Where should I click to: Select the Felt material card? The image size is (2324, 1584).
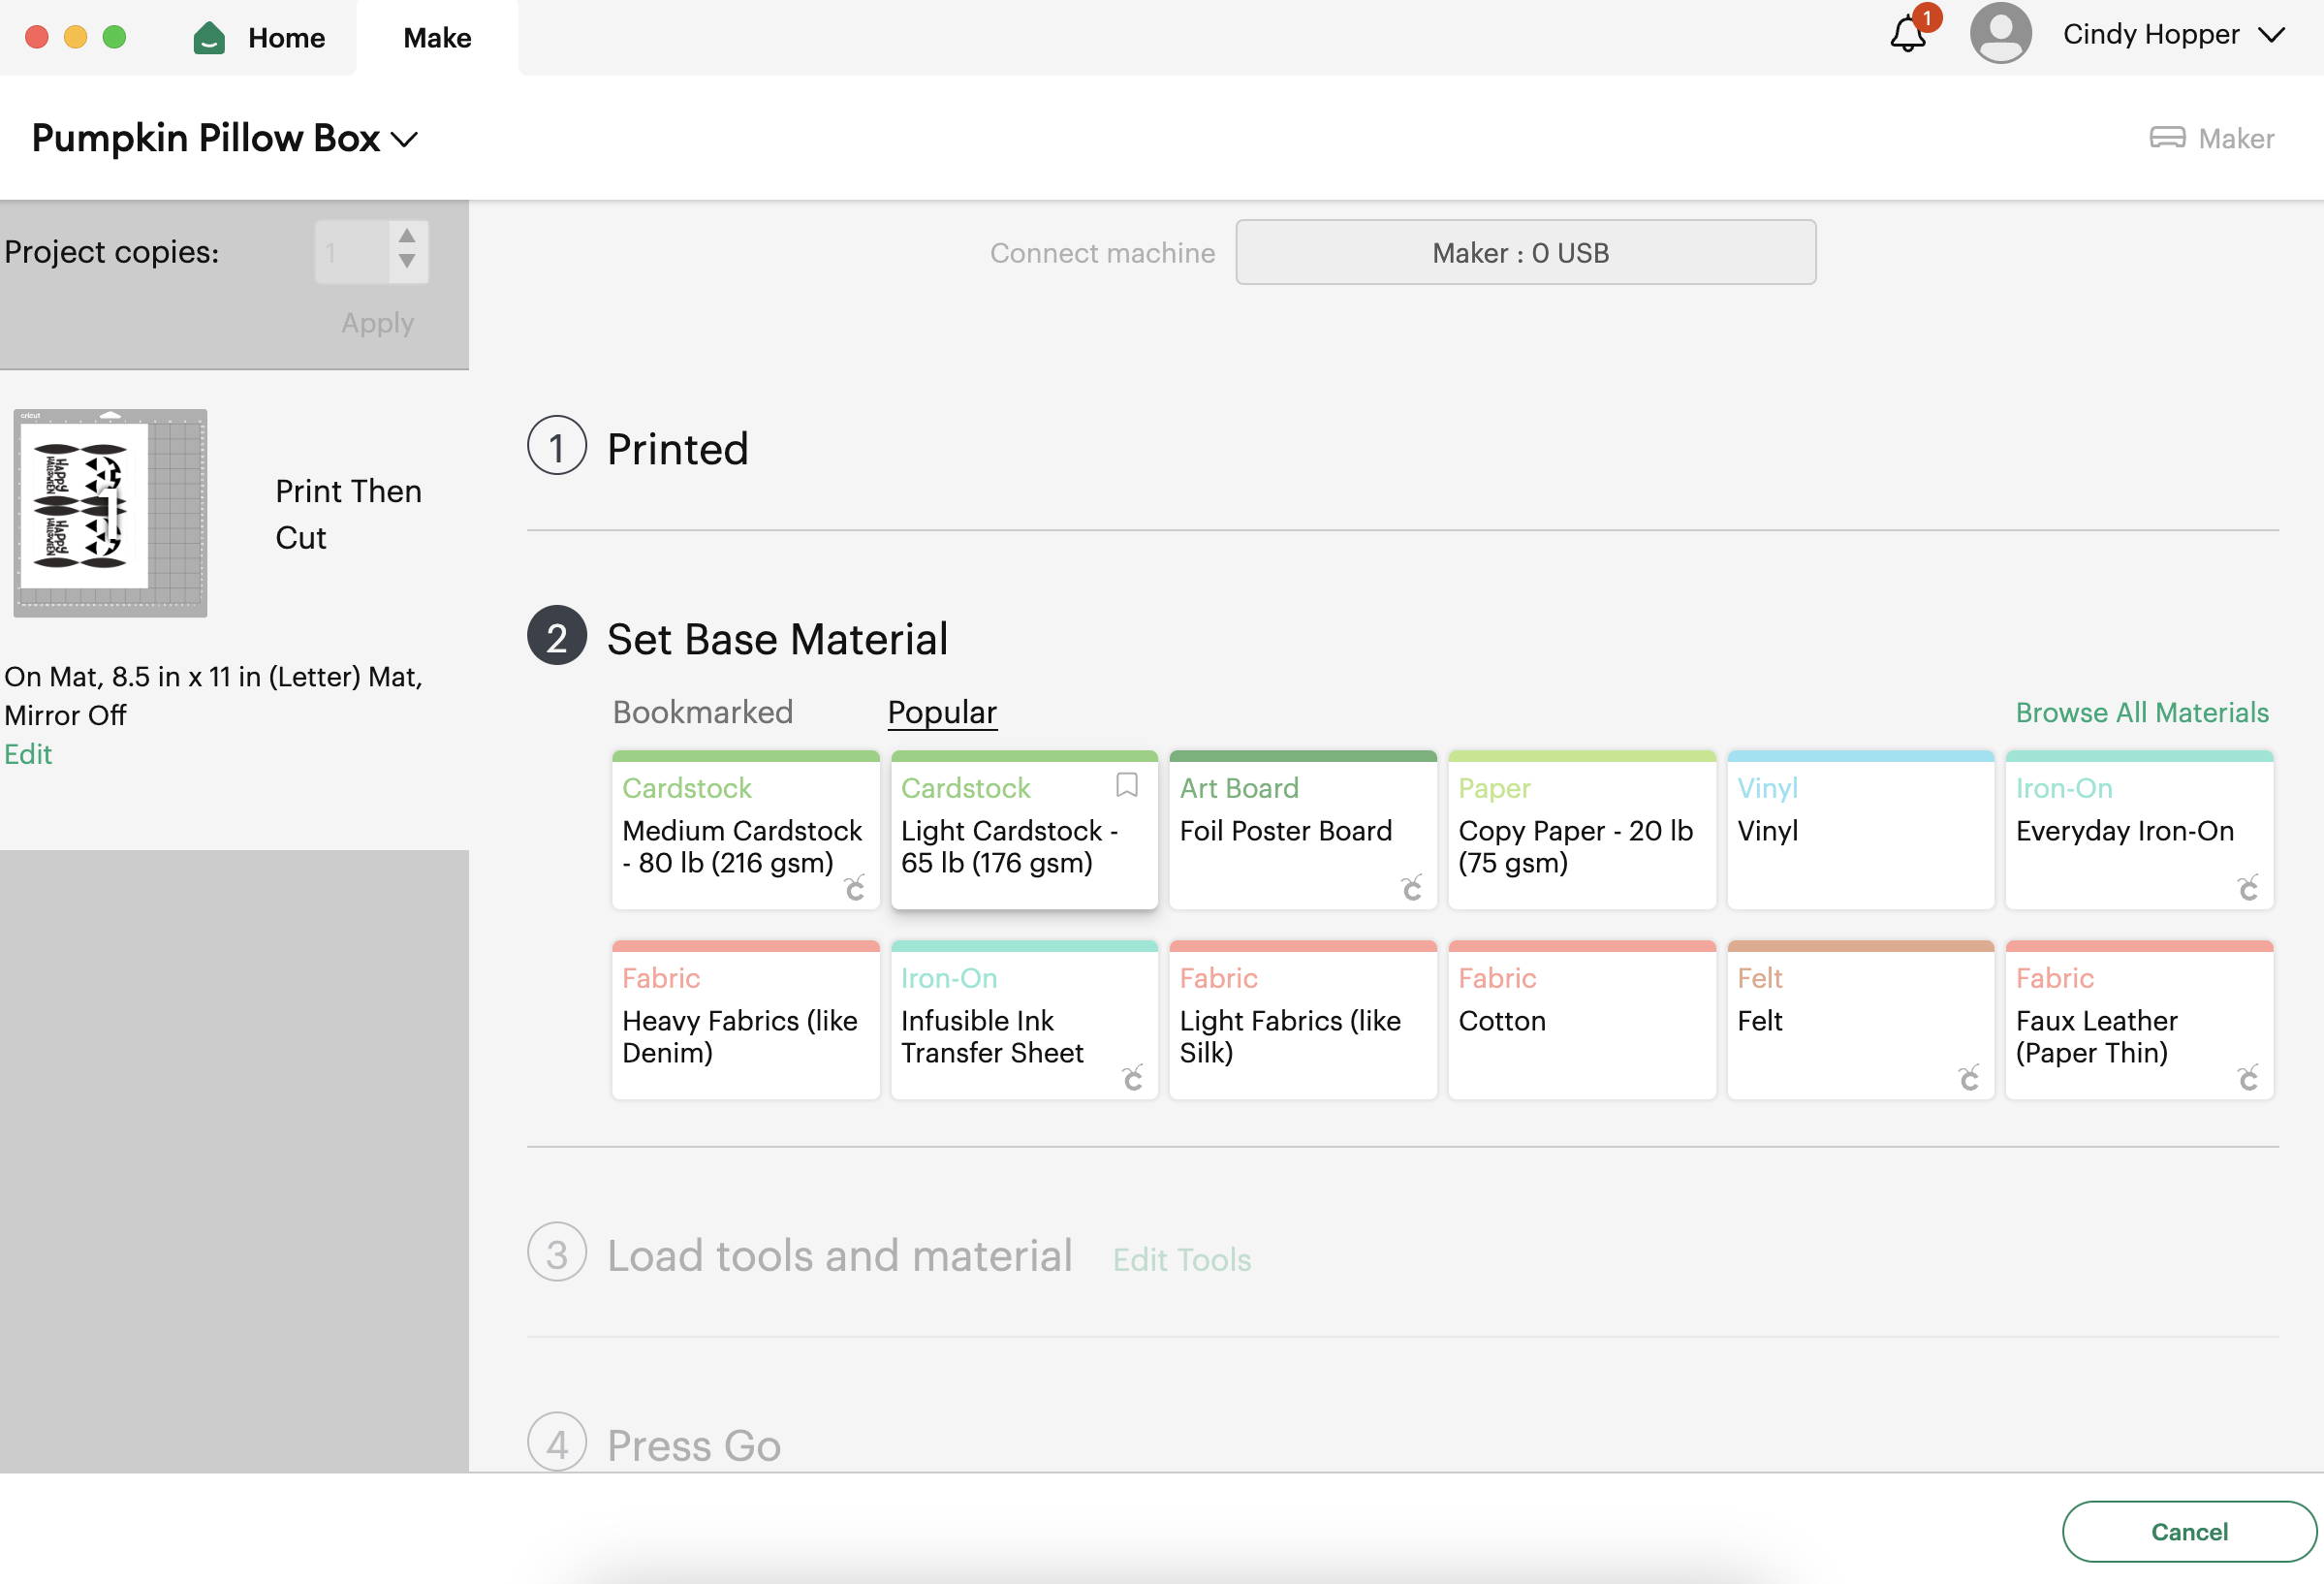tap(1860, 1020)
